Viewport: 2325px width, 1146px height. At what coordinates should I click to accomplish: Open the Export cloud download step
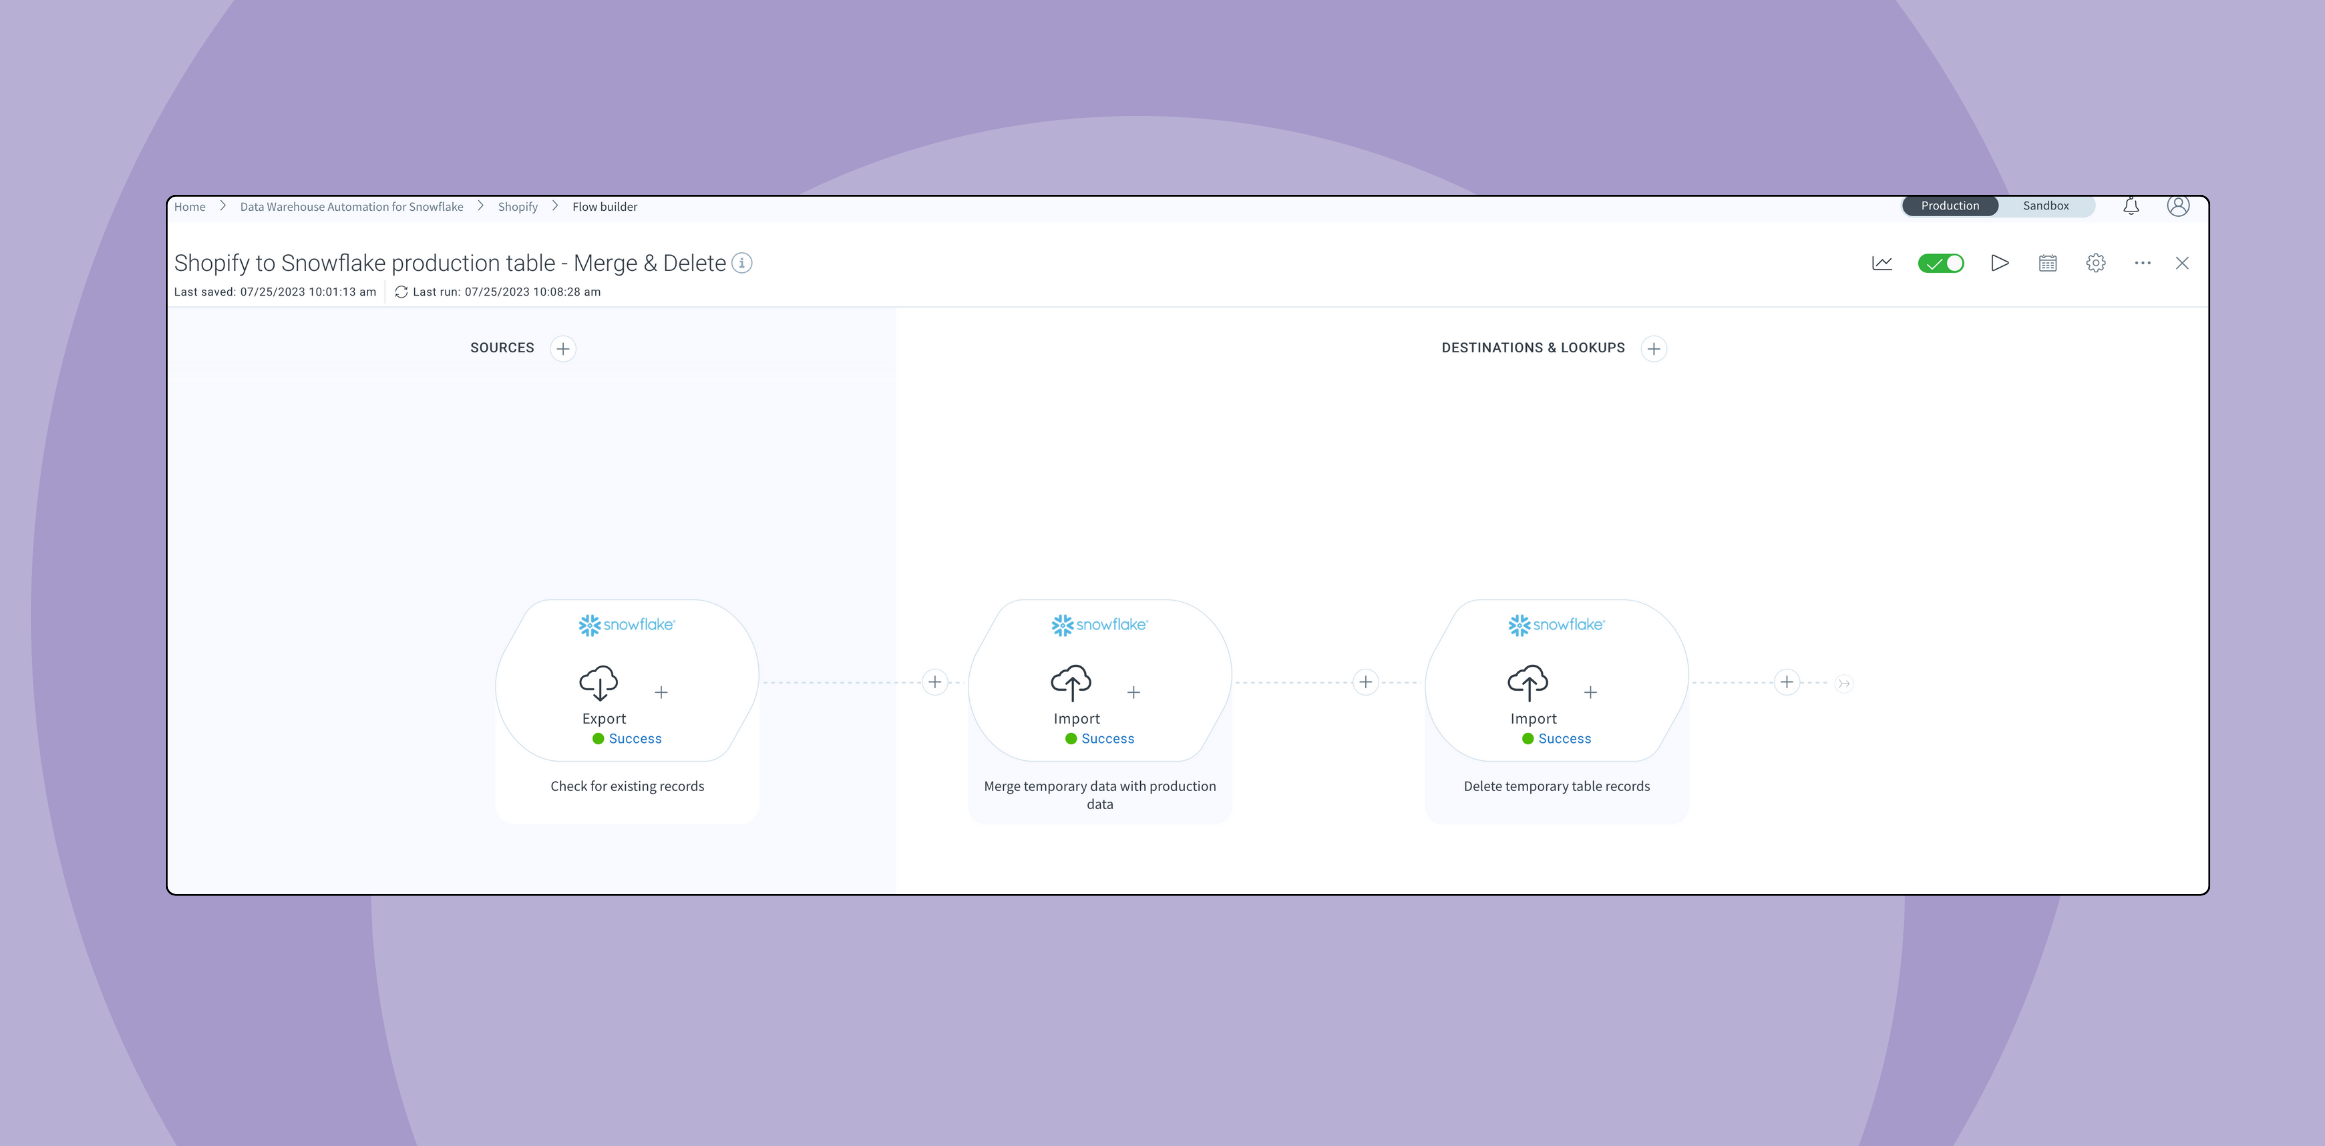coord(599,683)
